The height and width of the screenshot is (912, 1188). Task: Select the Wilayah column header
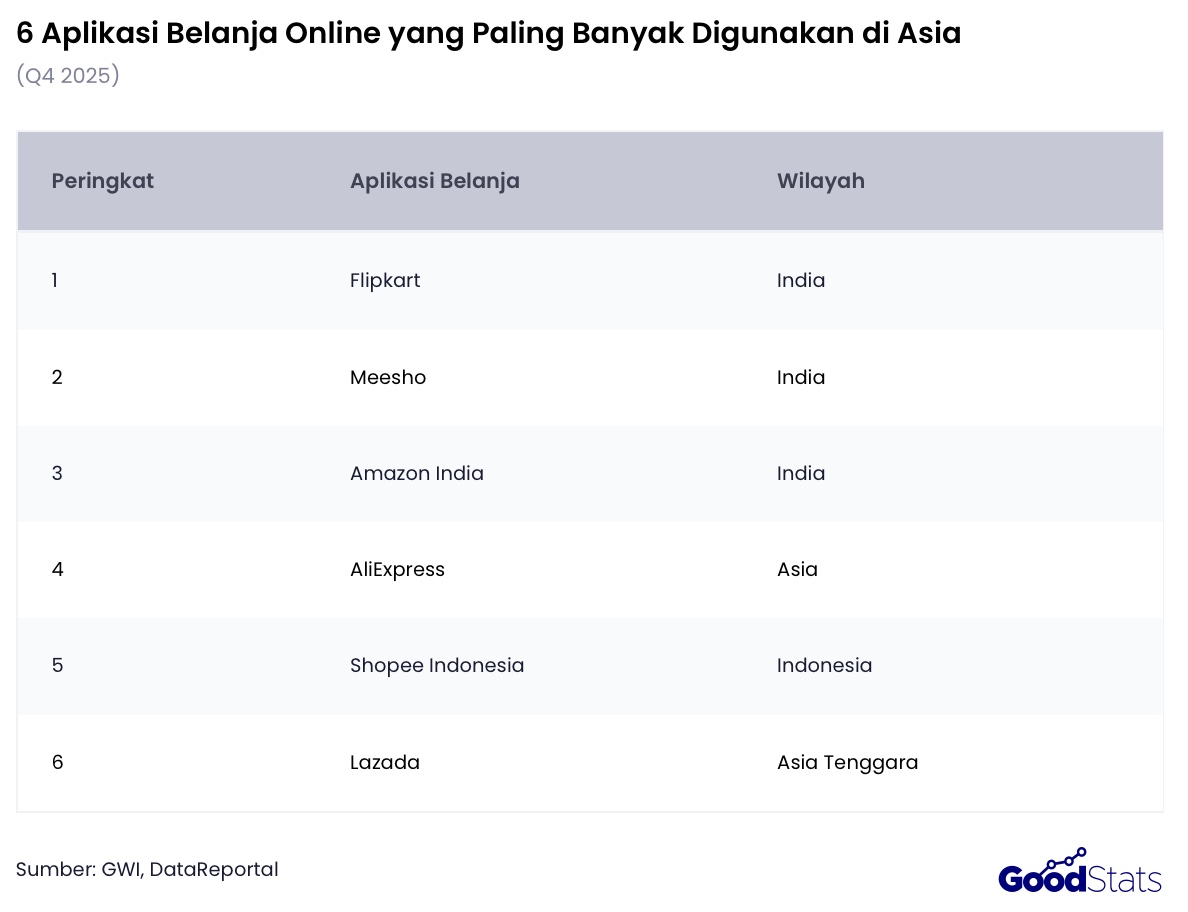point(821,180)
